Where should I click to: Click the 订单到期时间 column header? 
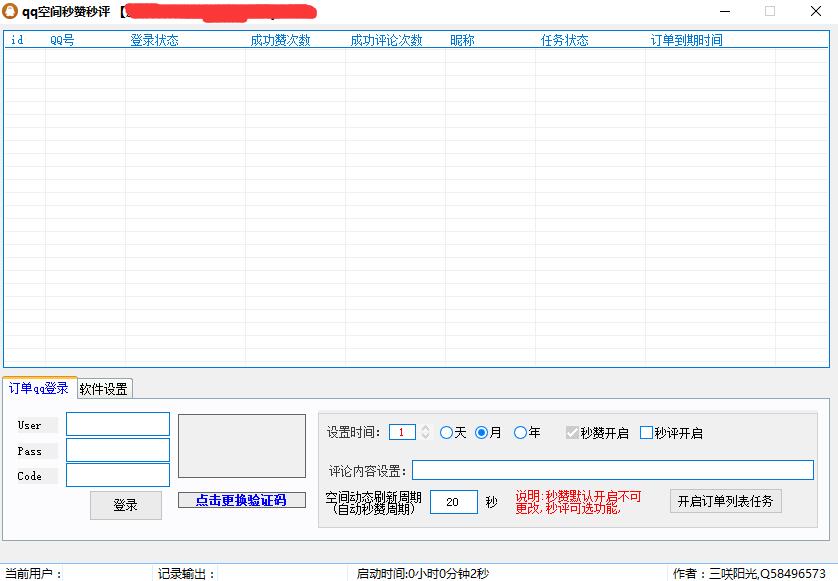tap(686, 41)
